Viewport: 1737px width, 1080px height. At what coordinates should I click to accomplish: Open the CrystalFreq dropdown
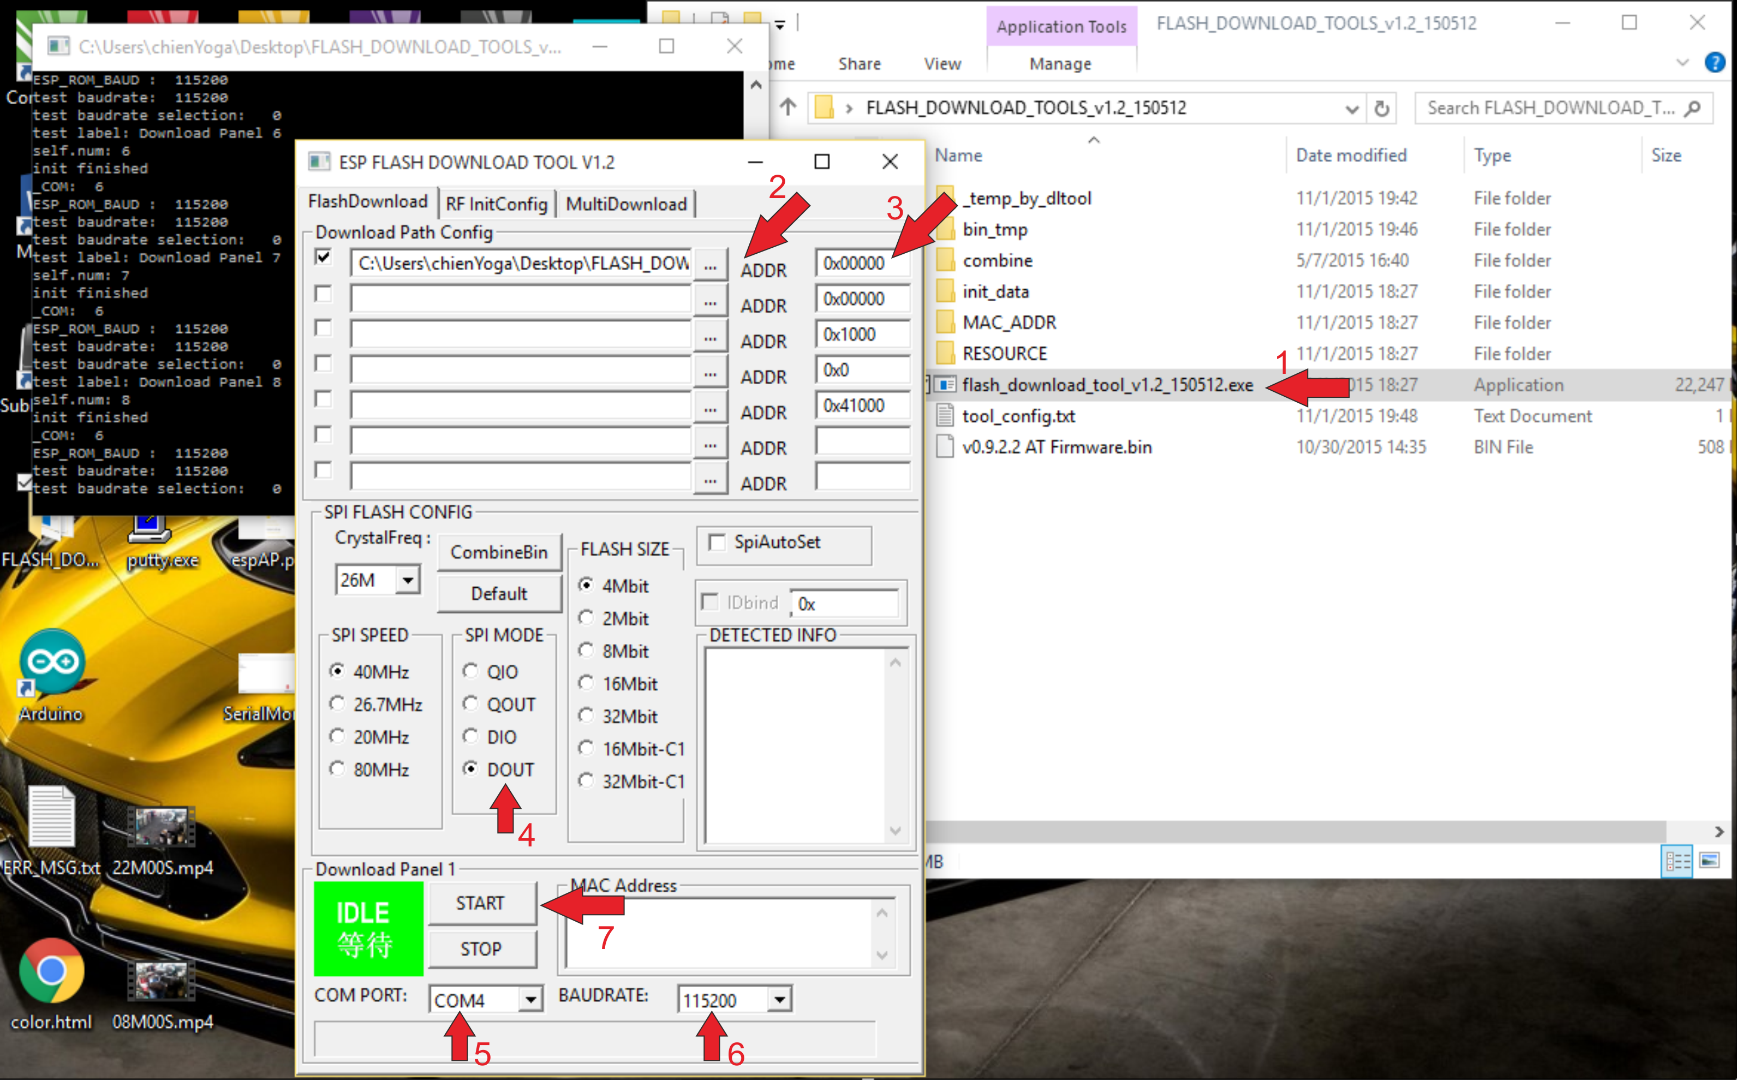pos(407,579)
